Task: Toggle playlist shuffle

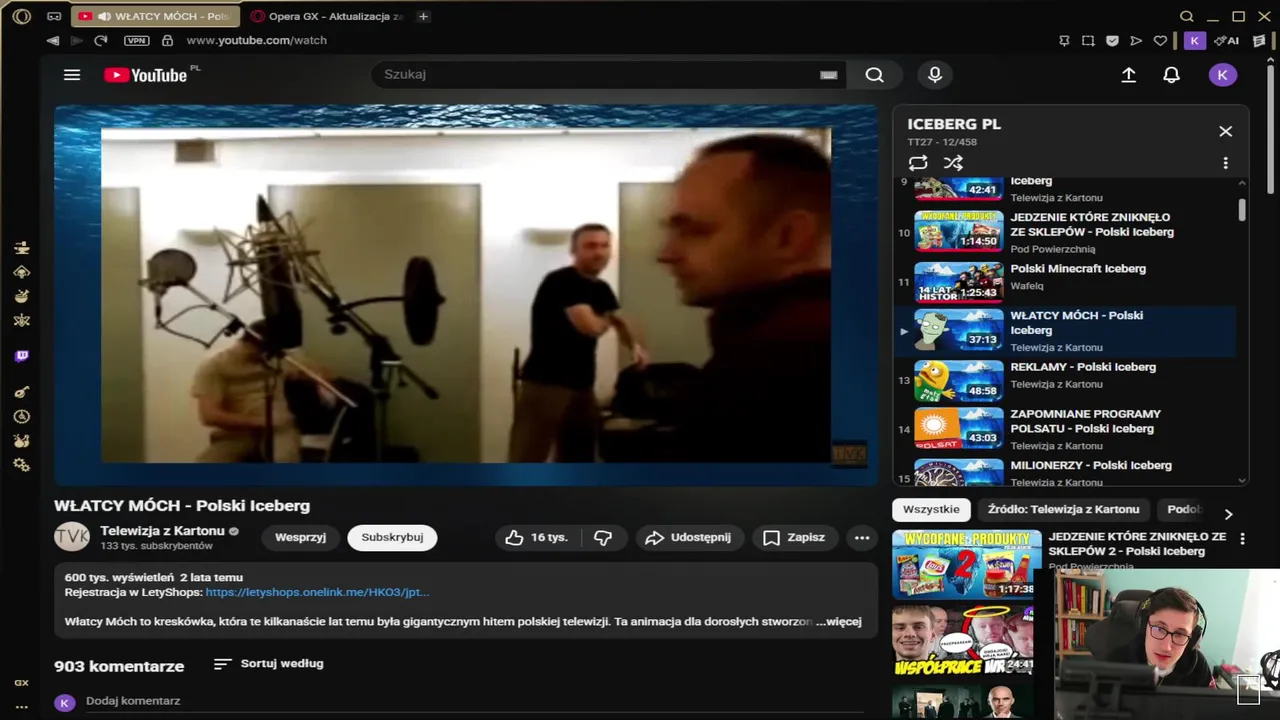Action: [953, 163]
